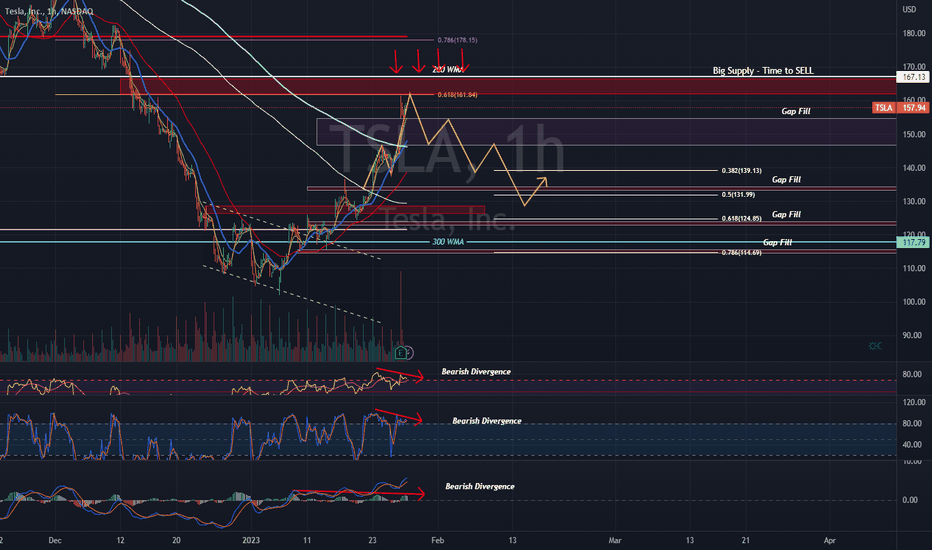
Task: Select the 300 WMA line label
Action: (x=448, y=242)
